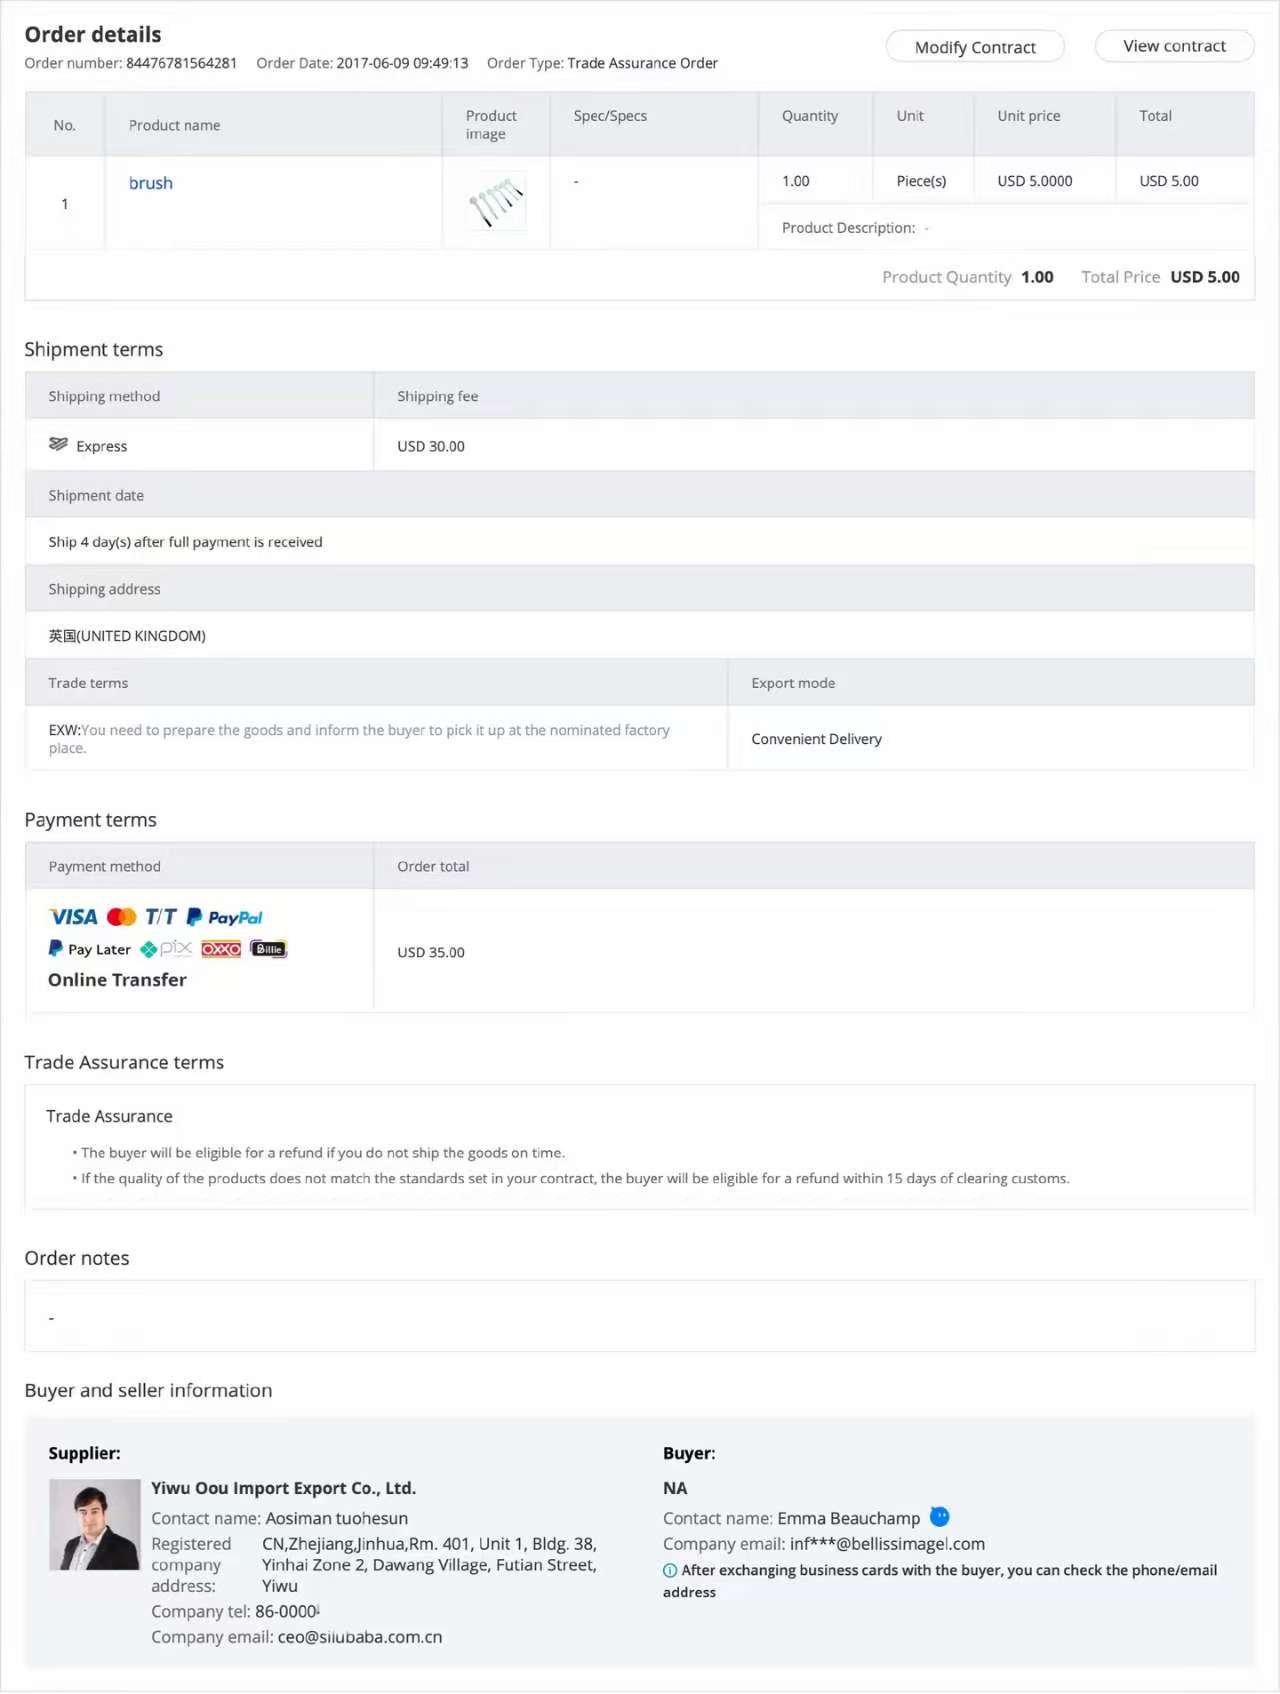
Task: Choose the Online Transfer payment option
Action: pos(117,979)
